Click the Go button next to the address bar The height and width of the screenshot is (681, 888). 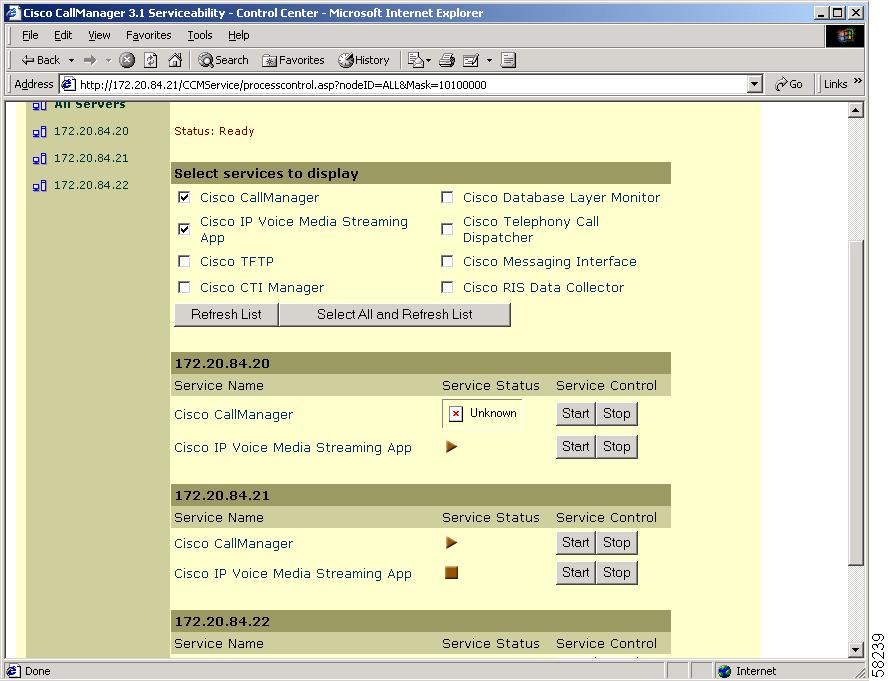coord(789,84)
